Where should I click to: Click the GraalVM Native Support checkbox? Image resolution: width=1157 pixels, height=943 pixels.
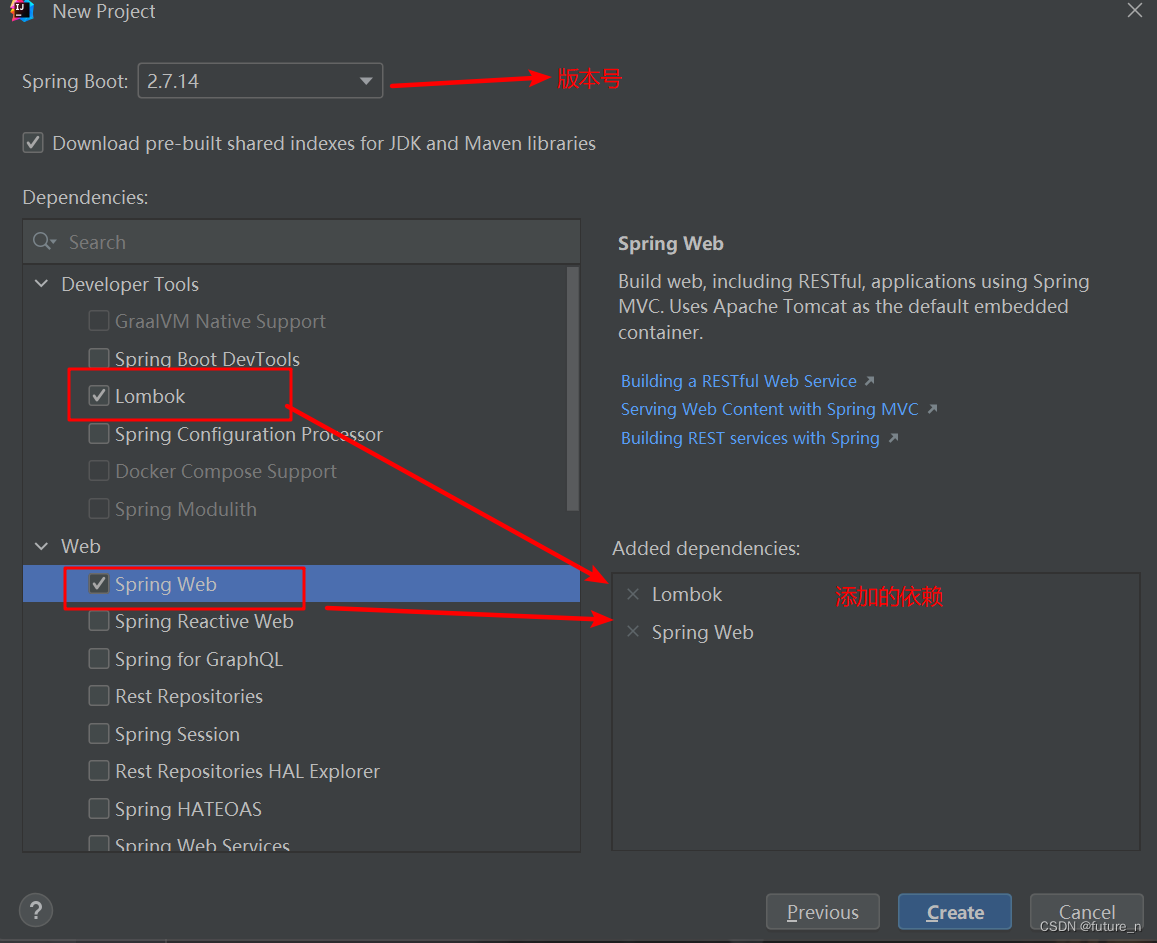coord(99,321)
